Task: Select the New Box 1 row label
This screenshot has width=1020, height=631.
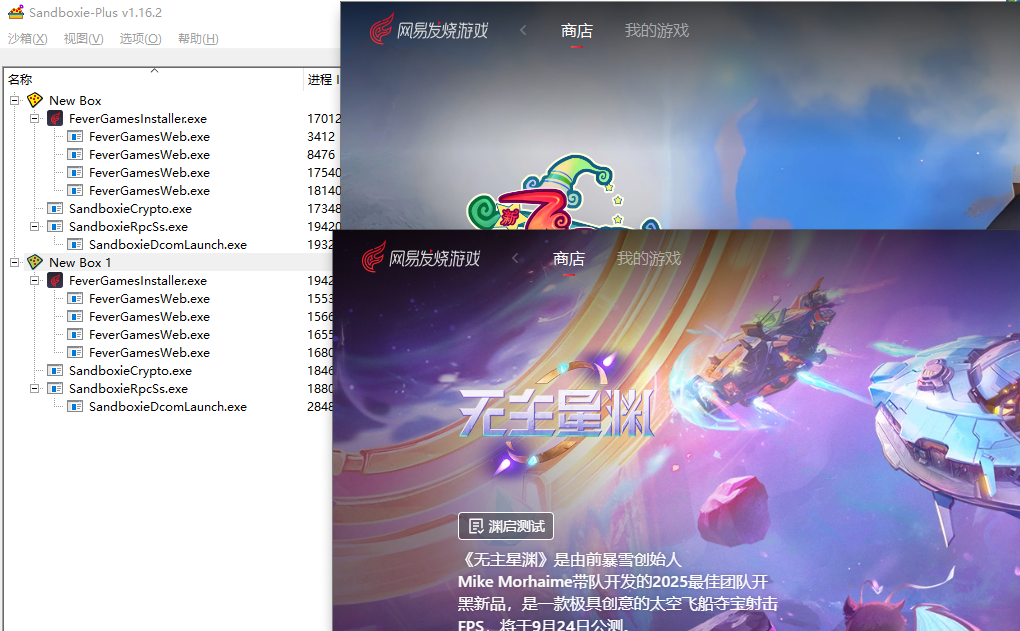Action: [80, 262]
